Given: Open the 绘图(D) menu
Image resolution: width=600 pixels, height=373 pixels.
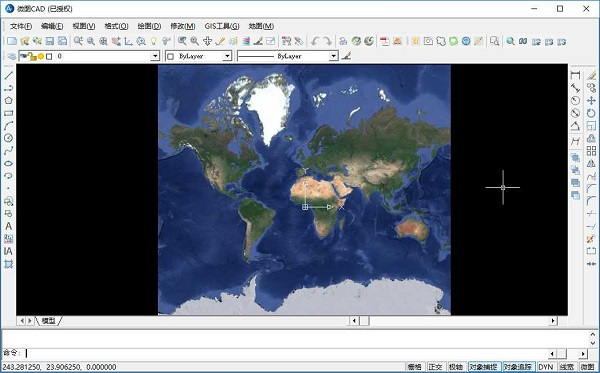Looking at the screenshot, I should tap(149, 26).
